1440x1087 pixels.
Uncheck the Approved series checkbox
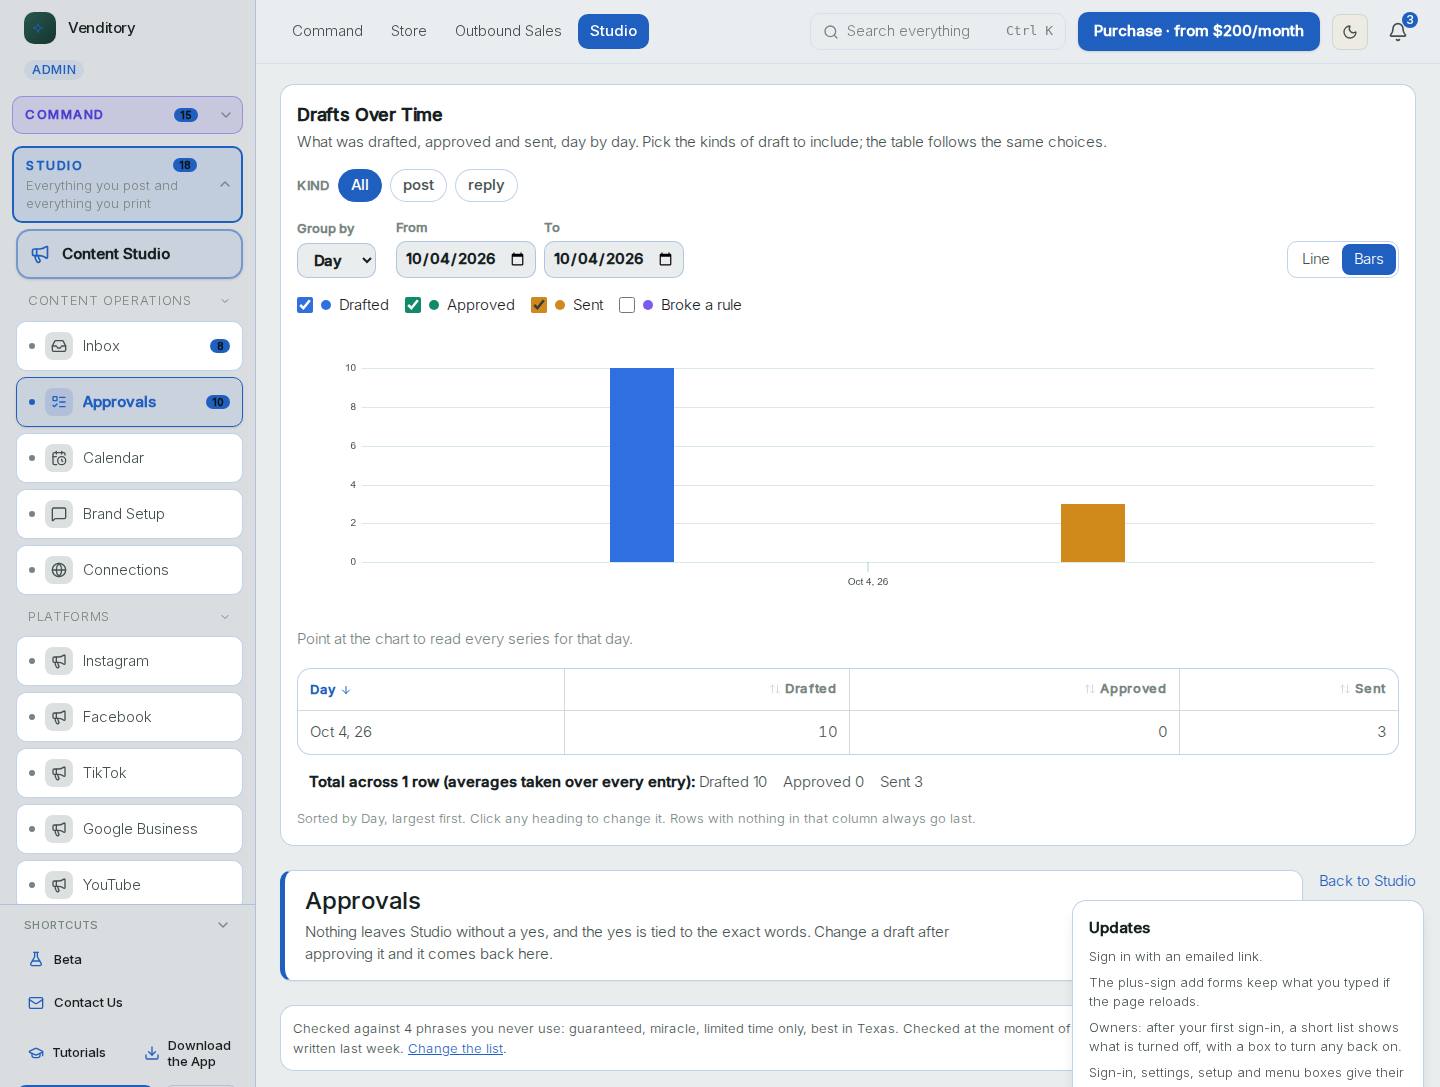click(413, 305)
